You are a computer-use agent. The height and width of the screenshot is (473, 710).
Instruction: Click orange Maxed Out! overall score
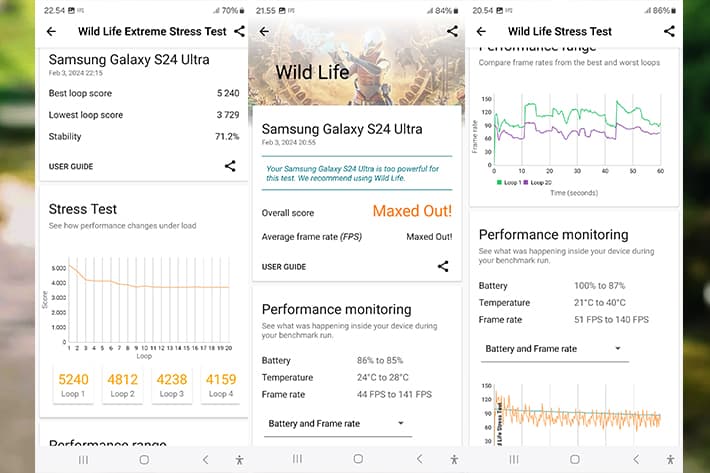[x=412, y=211]
